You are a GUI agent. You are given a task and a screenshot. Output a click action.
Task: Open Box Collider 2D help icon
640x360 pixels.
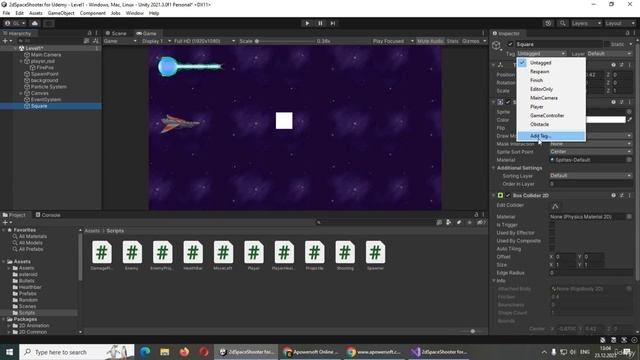click(x=613, y=196)
